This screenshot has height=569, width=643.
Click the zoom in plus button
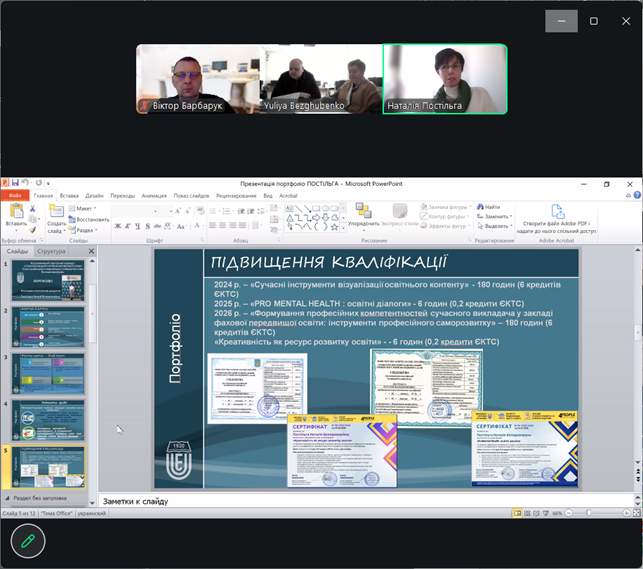click(x=626, y=513)
